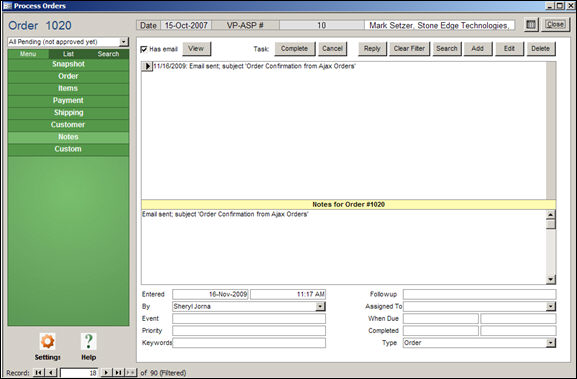Click the Complete task button
Image resolution: width=577 pixels, height=379 pixels.
[294, 49]
